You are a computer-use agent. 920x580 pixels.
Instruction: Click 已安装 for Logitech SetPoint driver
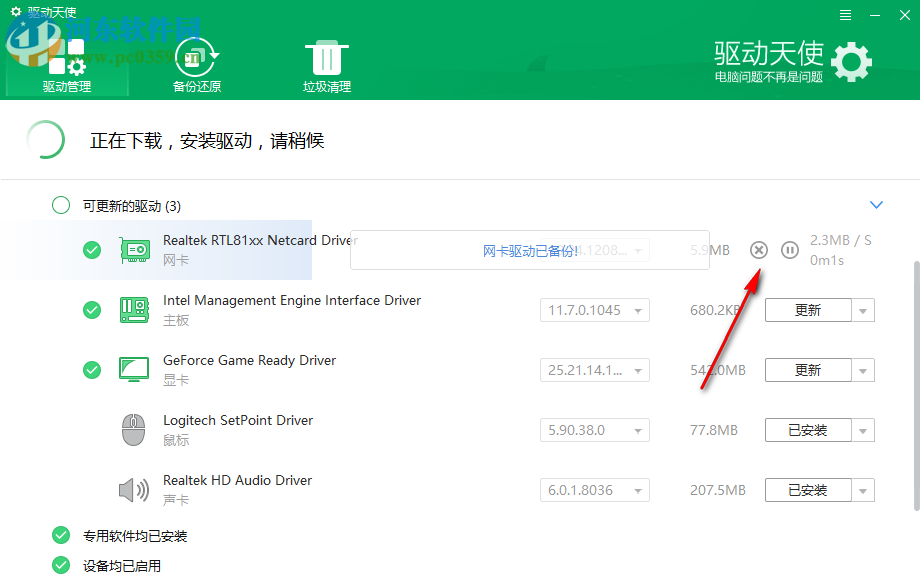pos(810,430)
